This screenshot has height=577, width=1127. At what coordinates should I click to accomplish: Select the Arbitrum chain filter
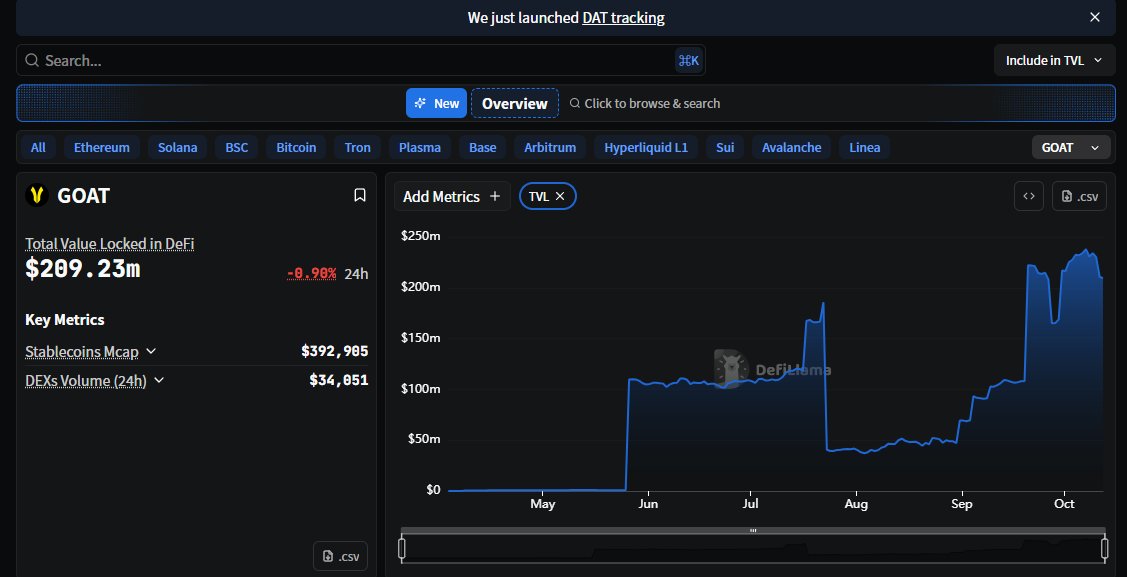pos(550,147)
